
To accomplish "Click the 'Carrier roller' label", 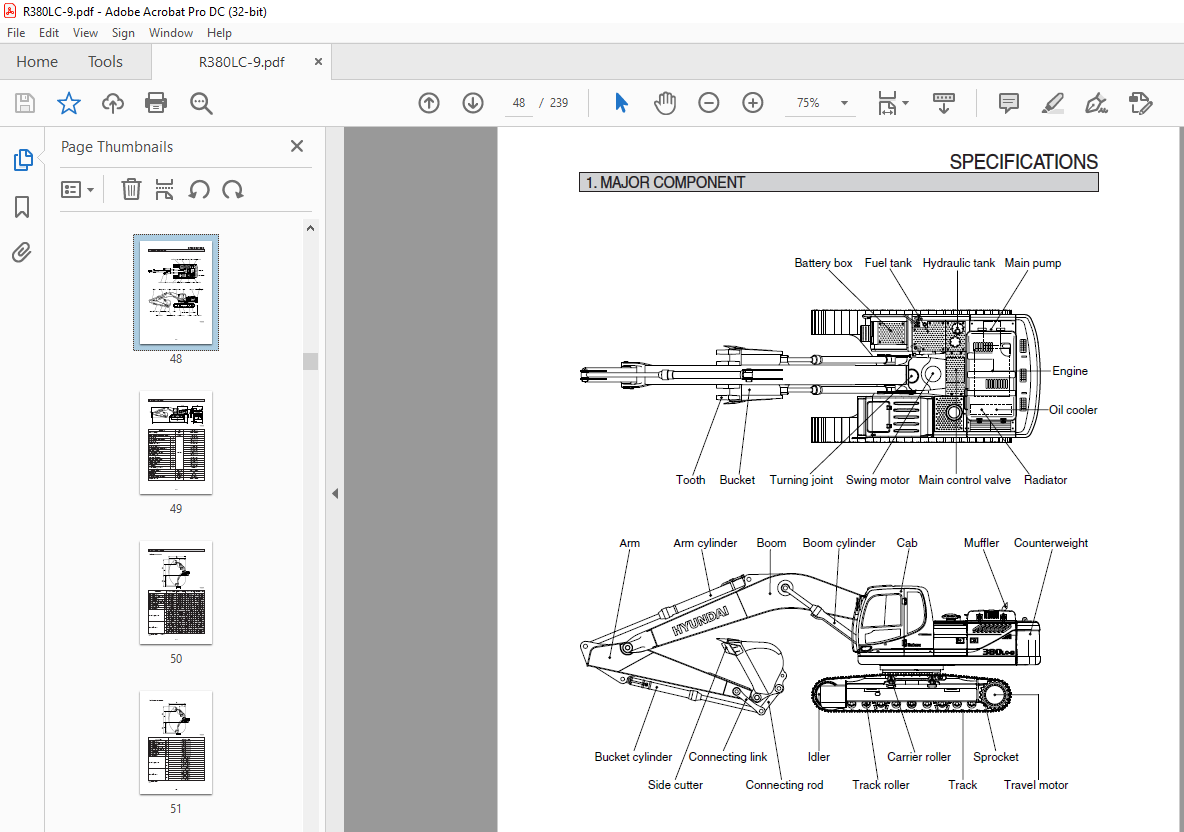I will pyautogui.click(x=919, y=757).
